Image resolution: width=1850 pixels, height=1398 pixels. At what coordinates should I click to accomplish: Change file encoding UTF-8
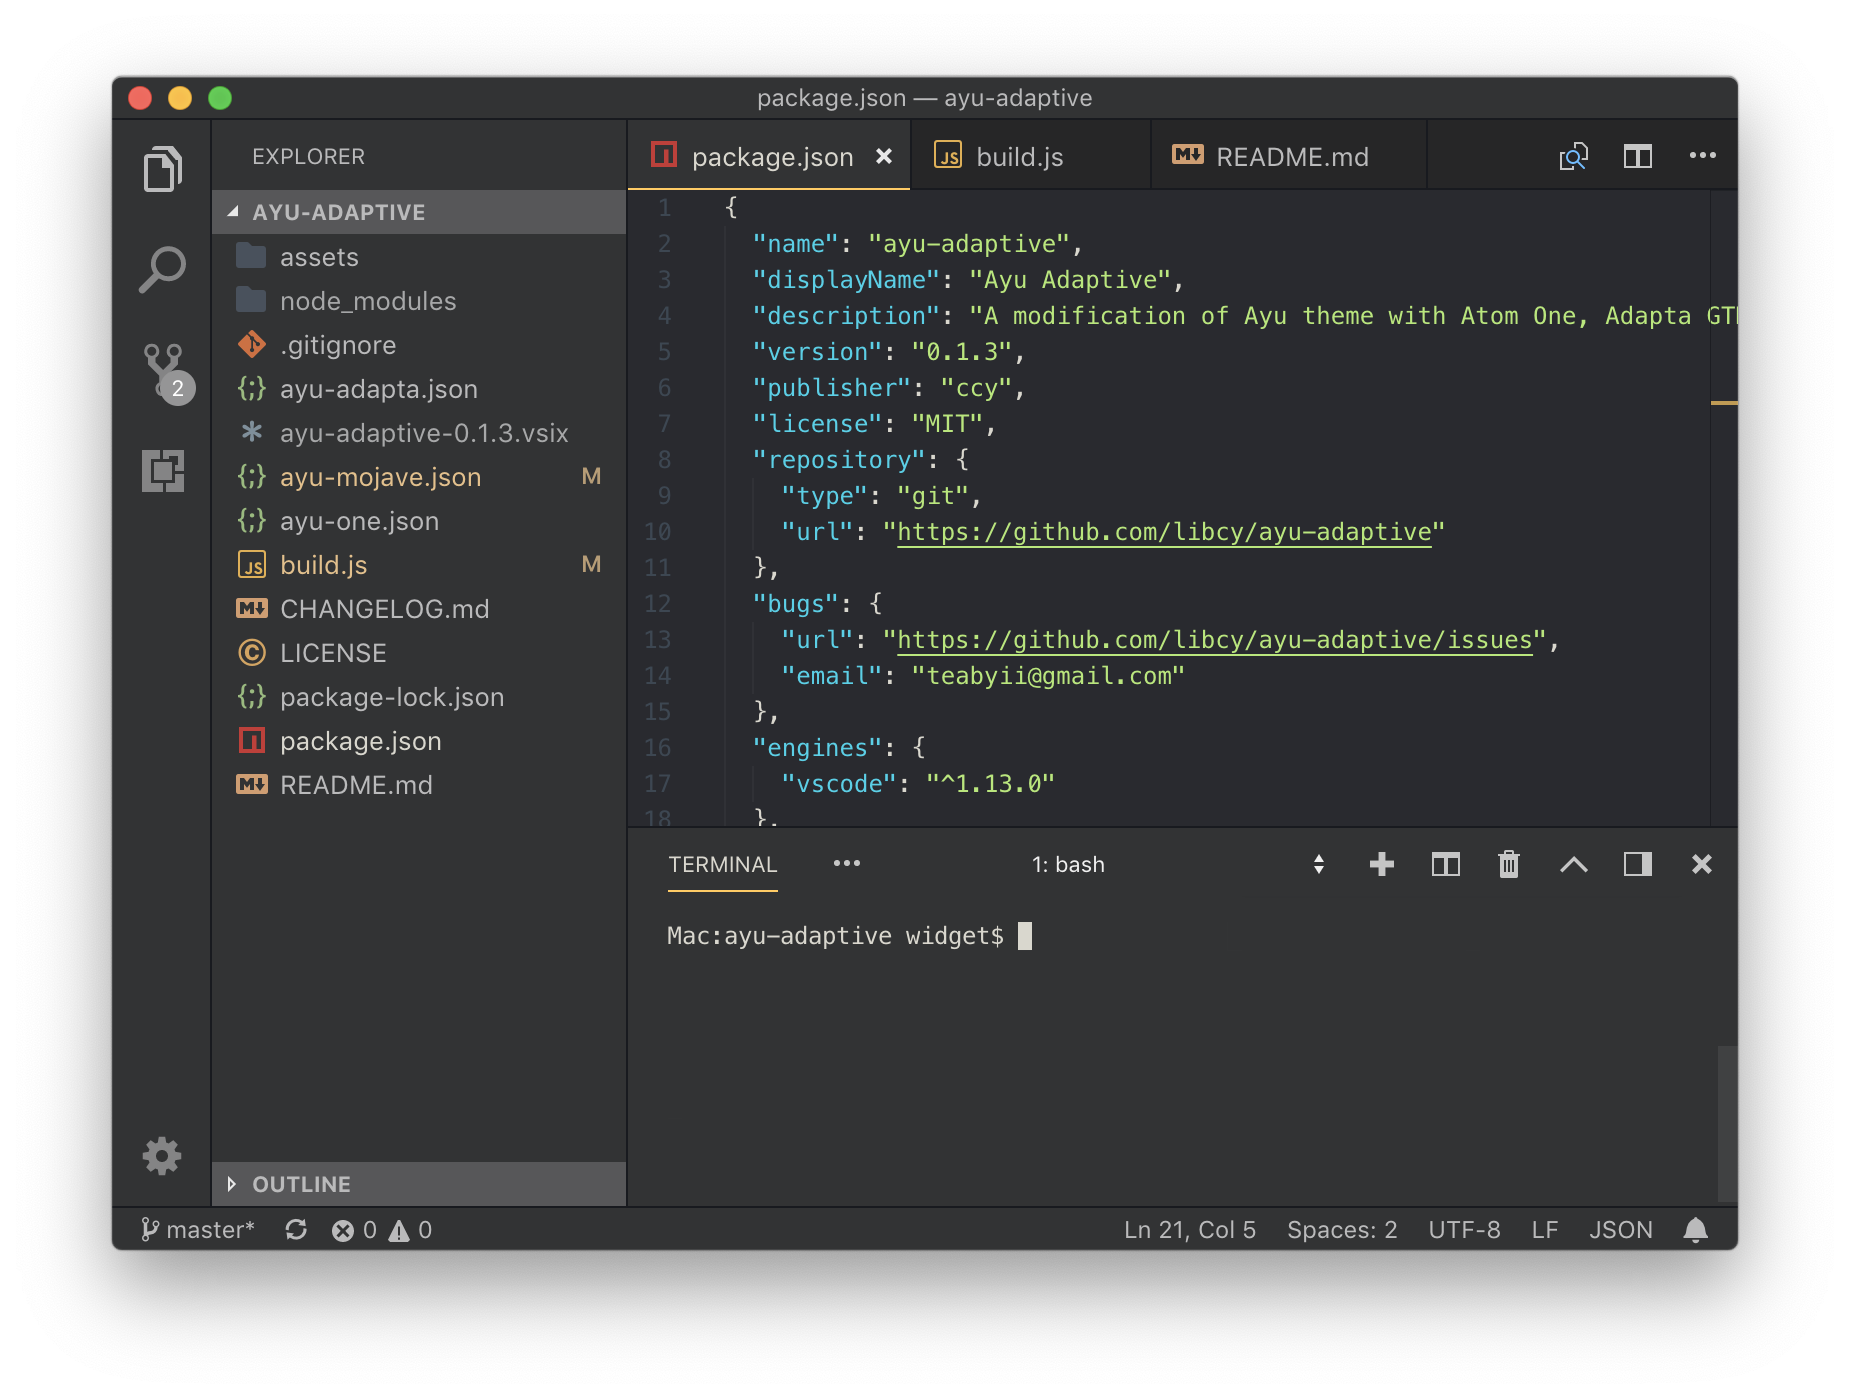point(1464,1230)
